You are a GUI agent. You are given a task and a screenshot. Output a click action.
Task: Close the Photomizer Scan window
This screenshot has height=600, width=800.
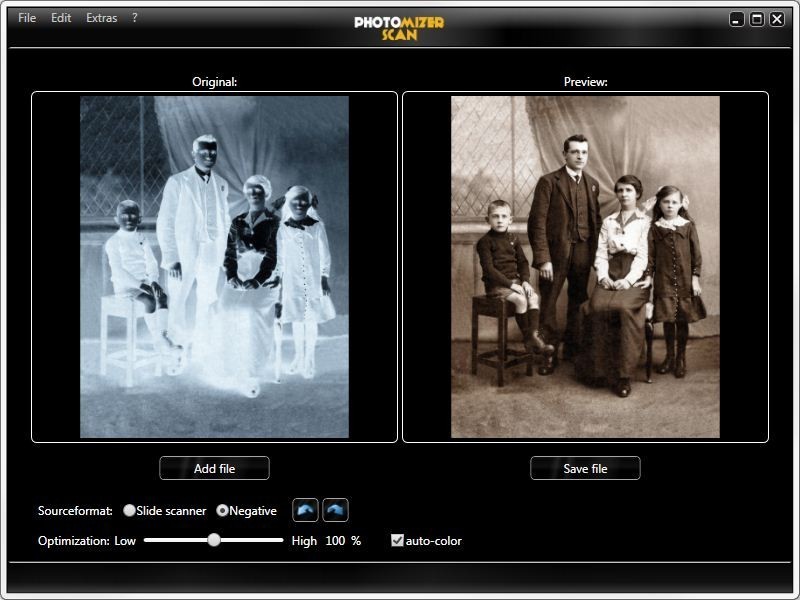(x=777, y=19)
